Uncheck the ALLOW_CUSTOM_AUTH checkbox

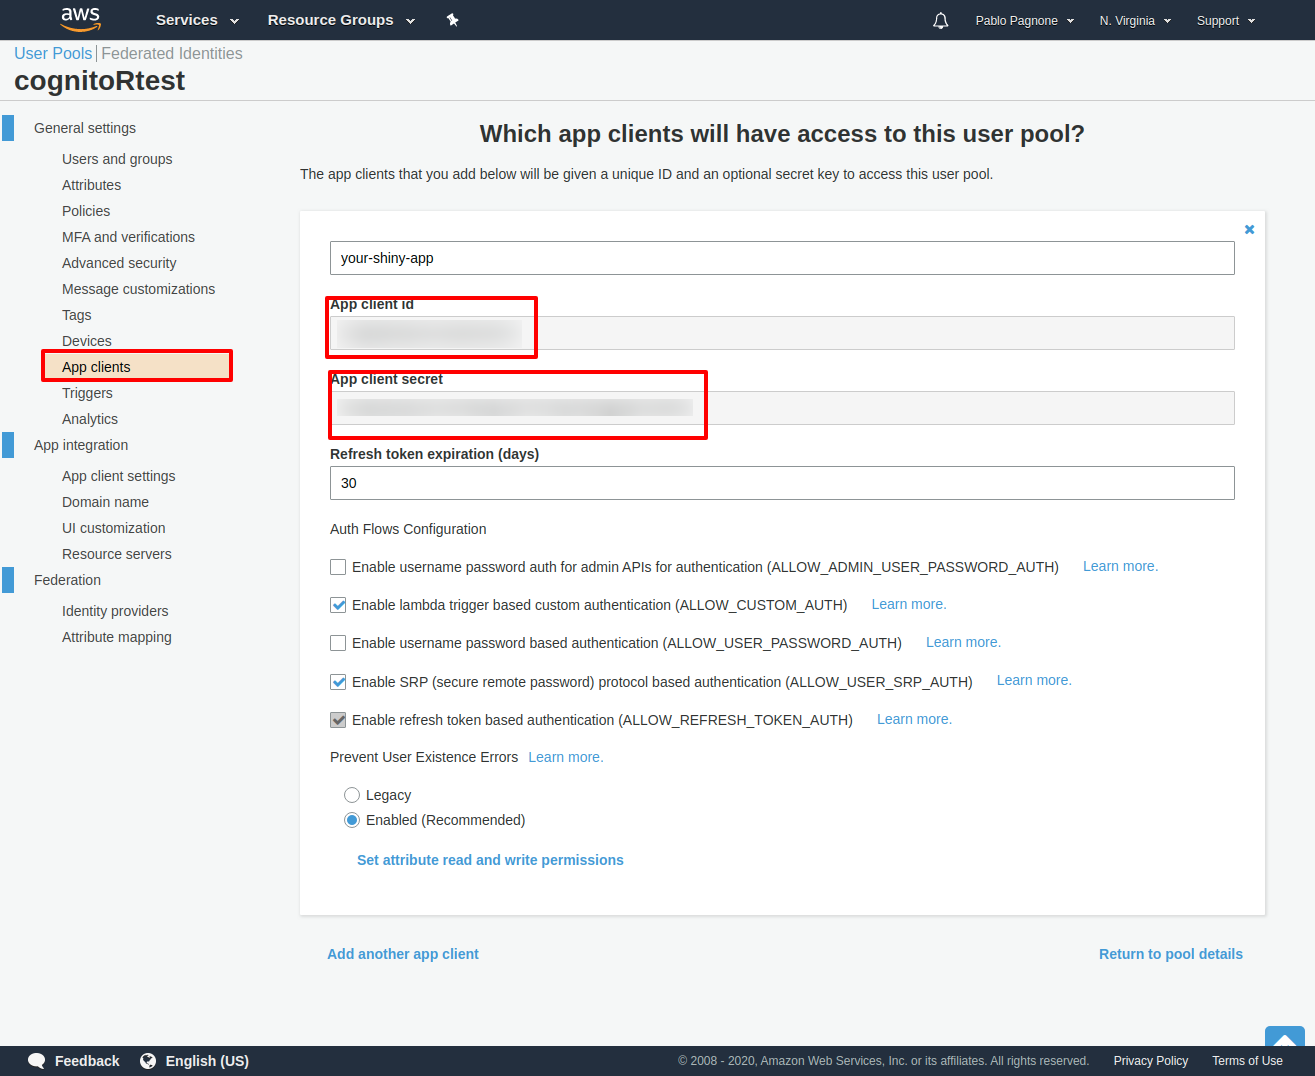click(x=338, y=605)
